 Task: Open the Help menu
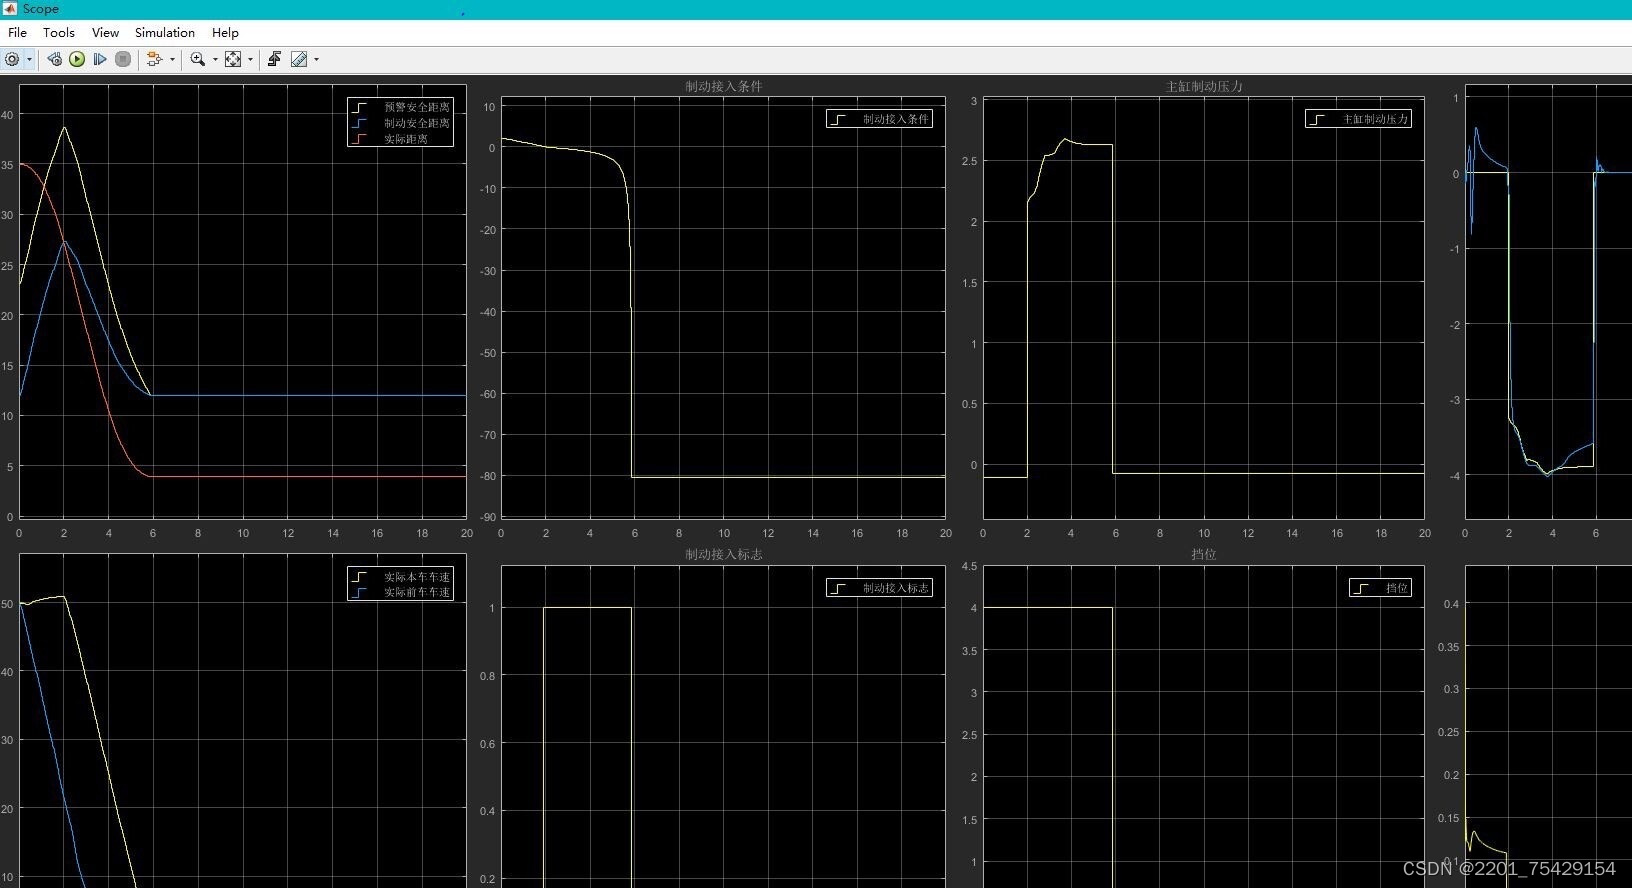225,32
